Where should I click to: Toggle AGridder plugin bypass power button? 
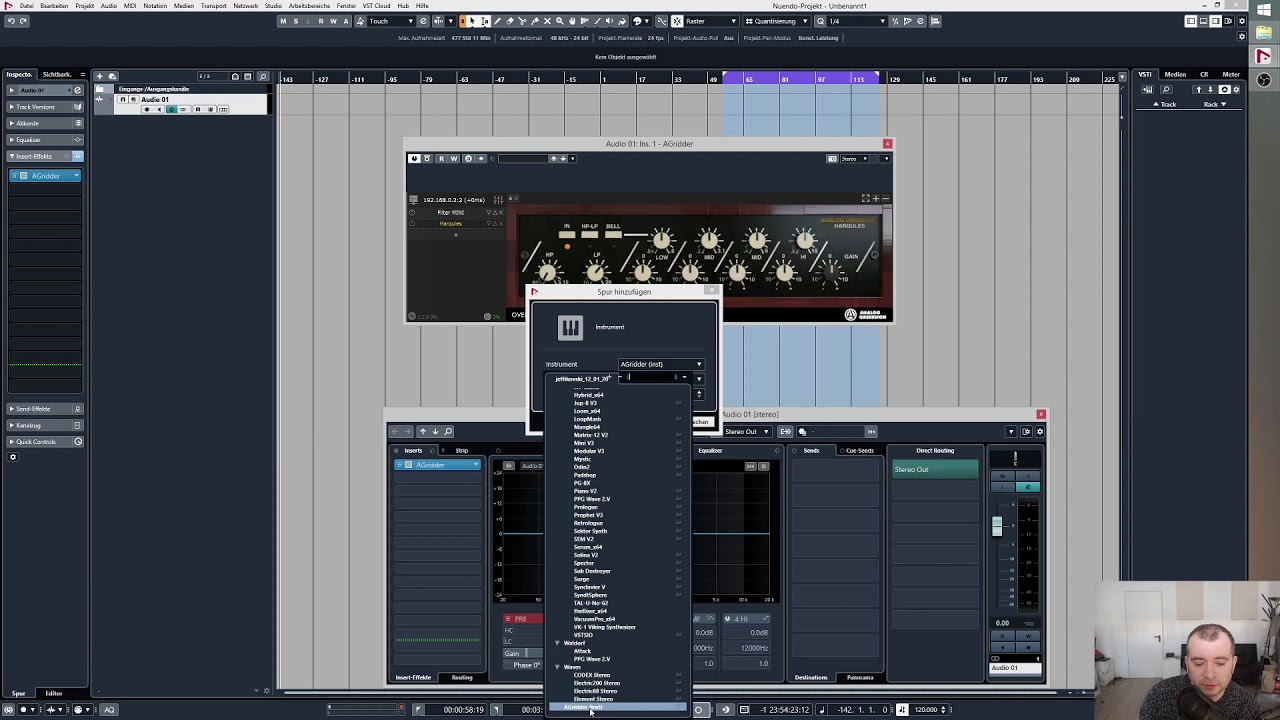click(x=414, y=158)
